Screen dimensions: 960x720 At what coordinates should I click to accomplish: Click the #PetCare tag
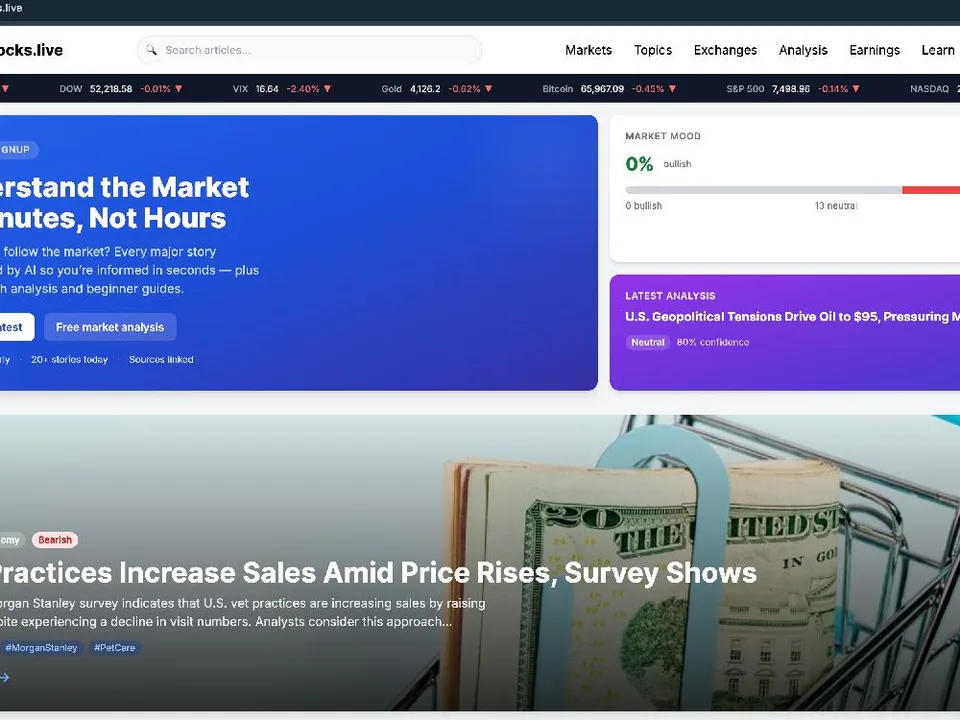pyautogui.click(x=114, y=648)
